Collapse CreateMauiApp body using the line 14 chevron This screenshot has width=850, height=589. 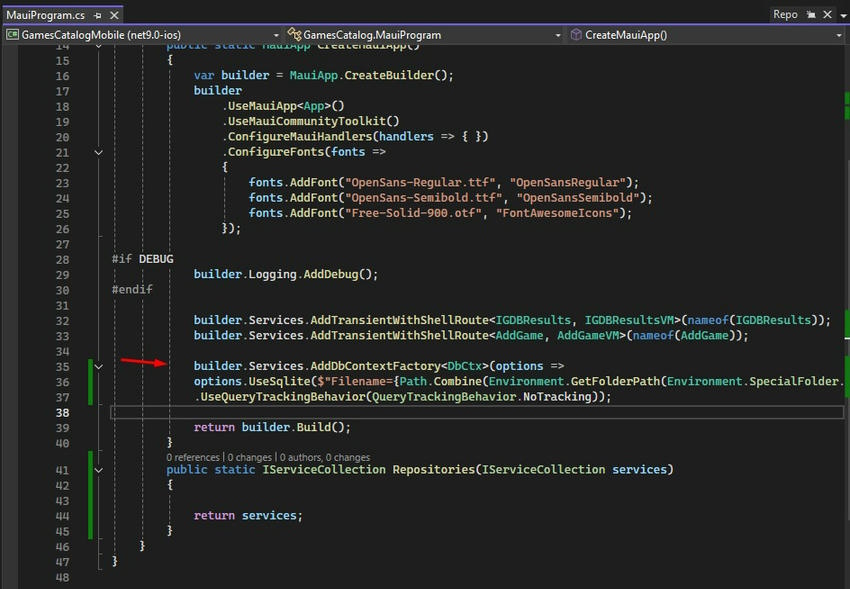[97, 44]
